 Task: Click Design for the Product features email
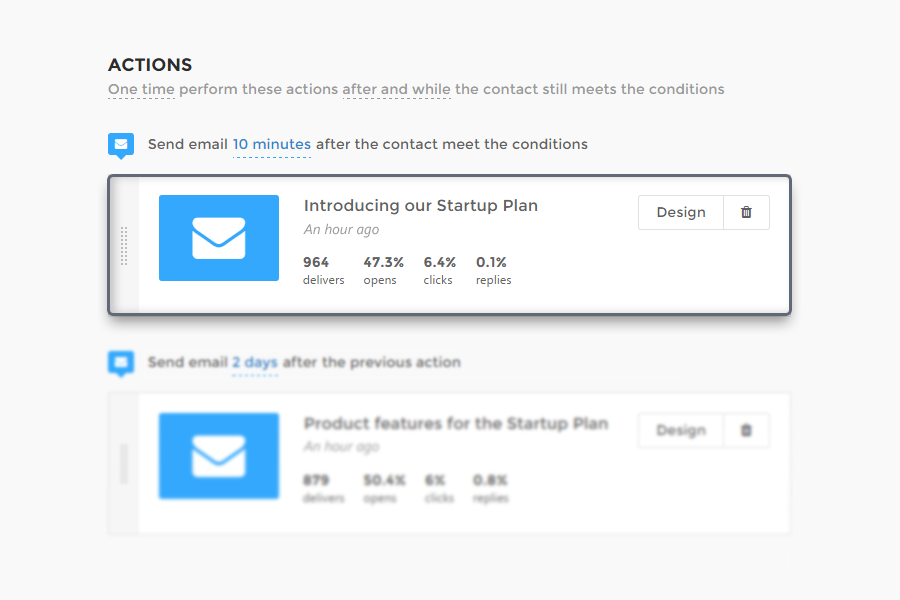681,430
